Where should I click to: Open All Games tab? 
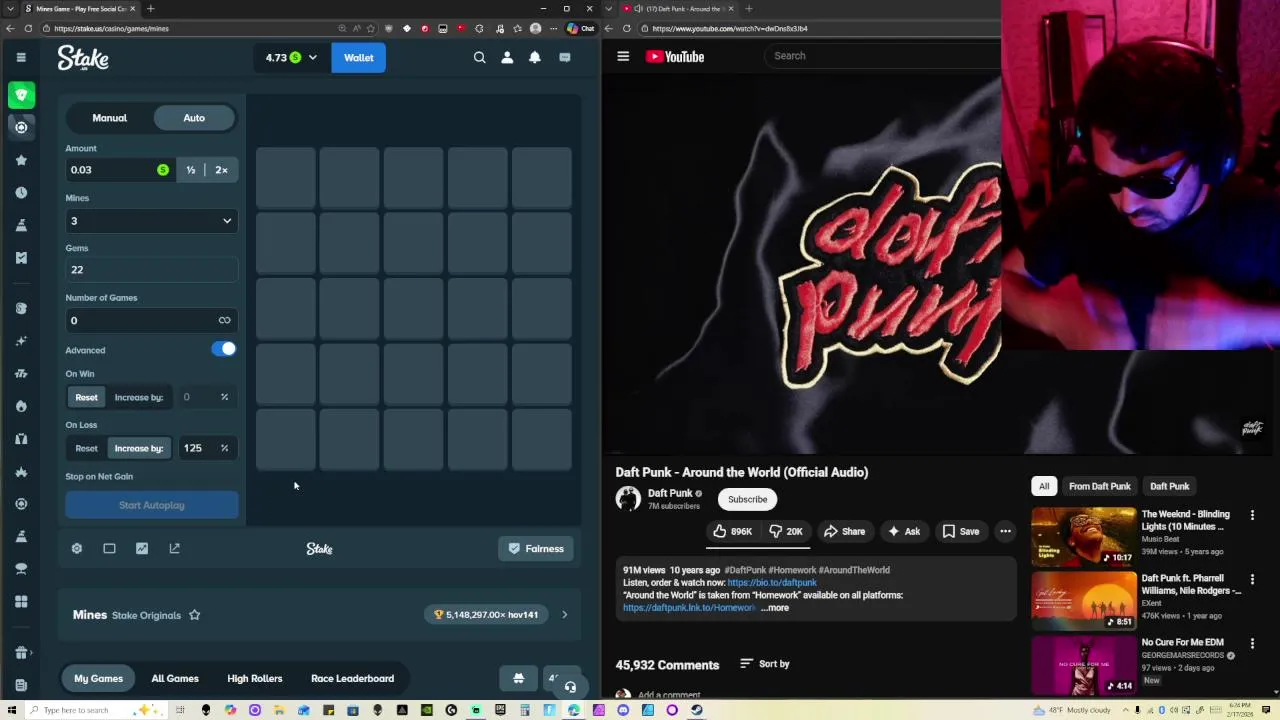[175, 678]
